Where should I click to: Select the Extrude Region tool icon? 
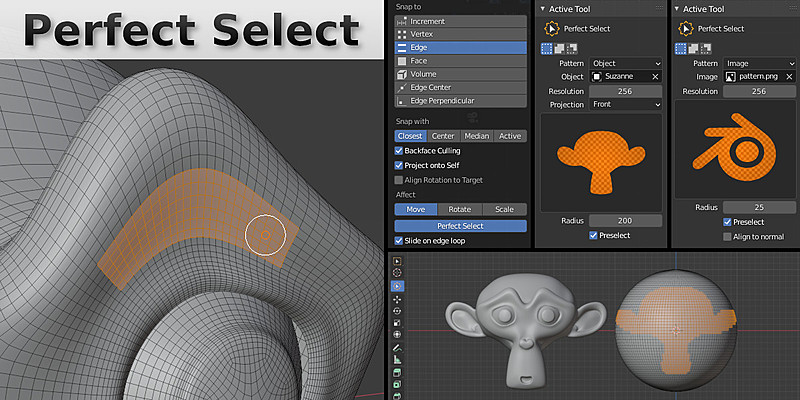coord(397,385)
